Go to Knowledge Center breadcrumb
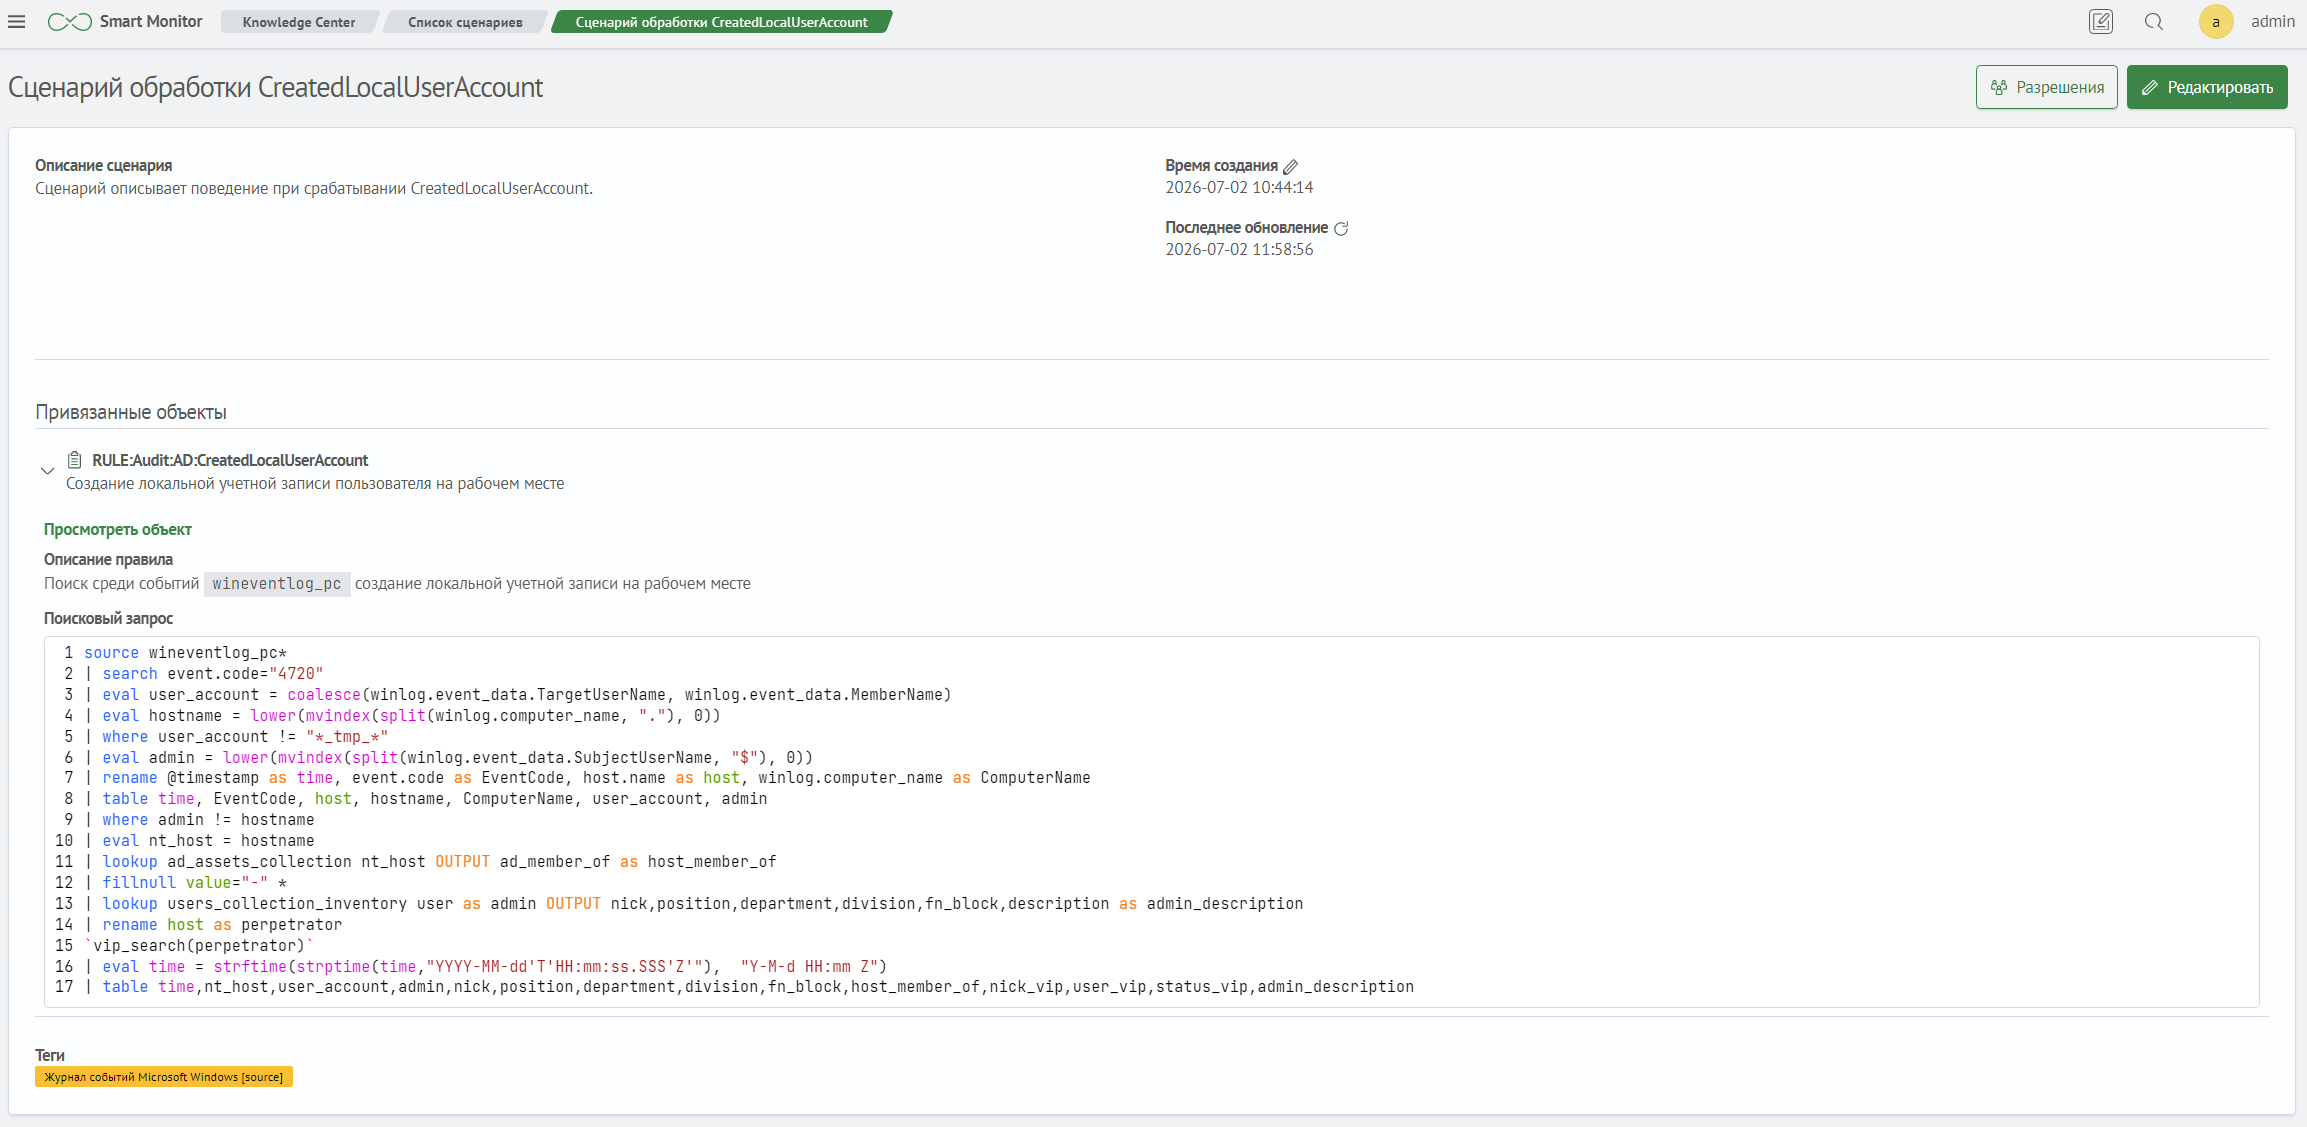 pyautogui.click(x=298, y=22)
